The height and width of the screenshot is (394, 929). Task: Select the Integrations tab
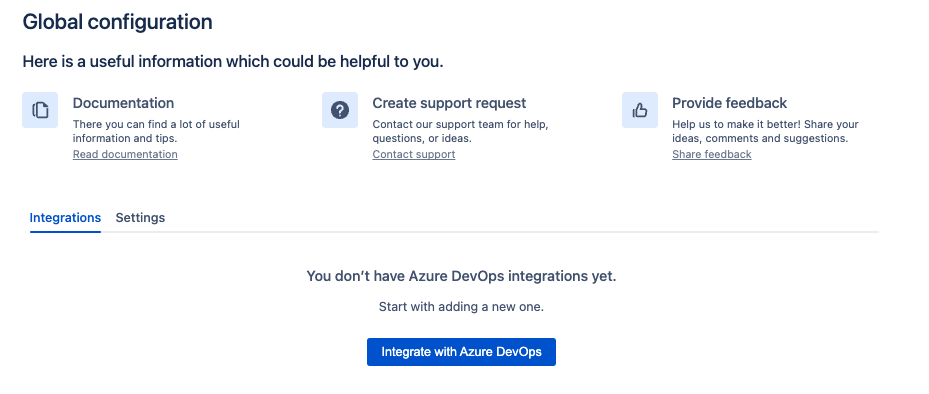[x=65, y=217]
